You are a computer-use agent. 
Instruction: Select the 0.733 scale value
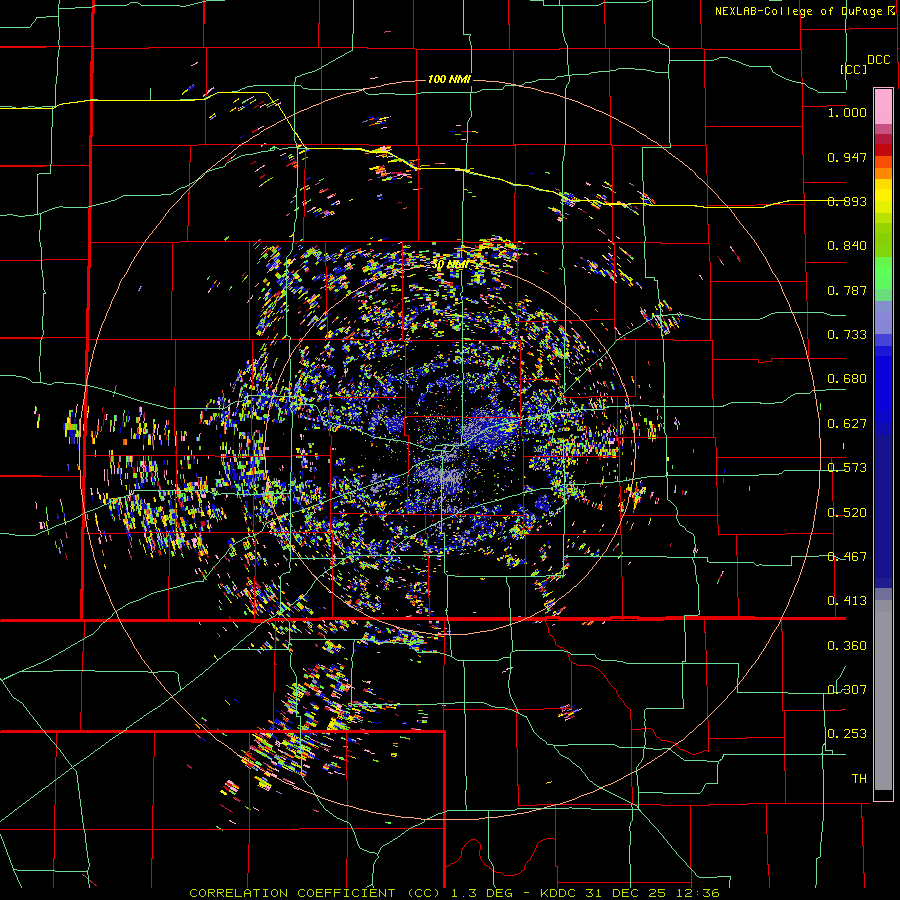(847, 335)
